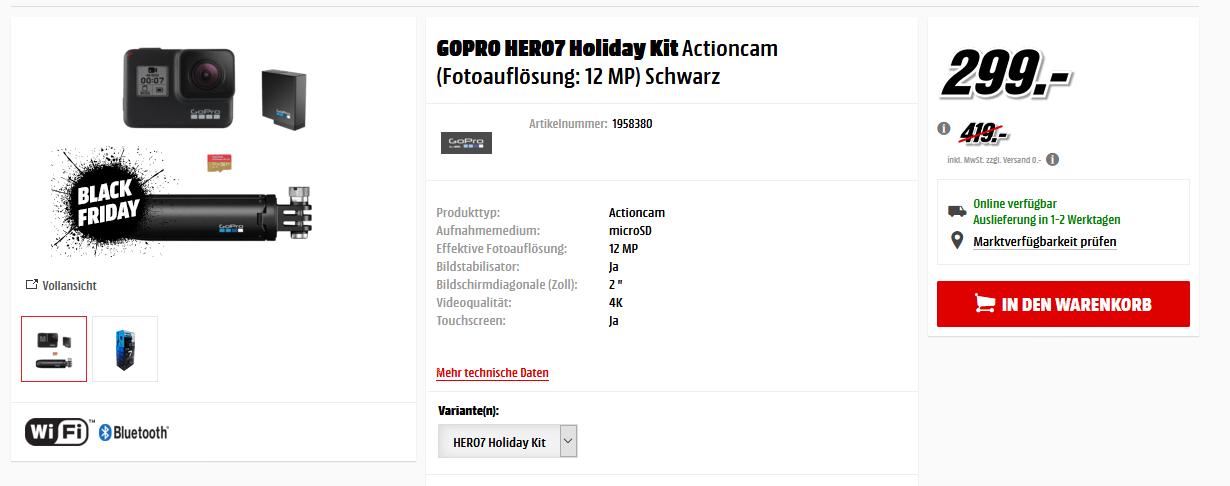Click the Vollansicht link text
The image size is (1230, 486).
point(69,286)
